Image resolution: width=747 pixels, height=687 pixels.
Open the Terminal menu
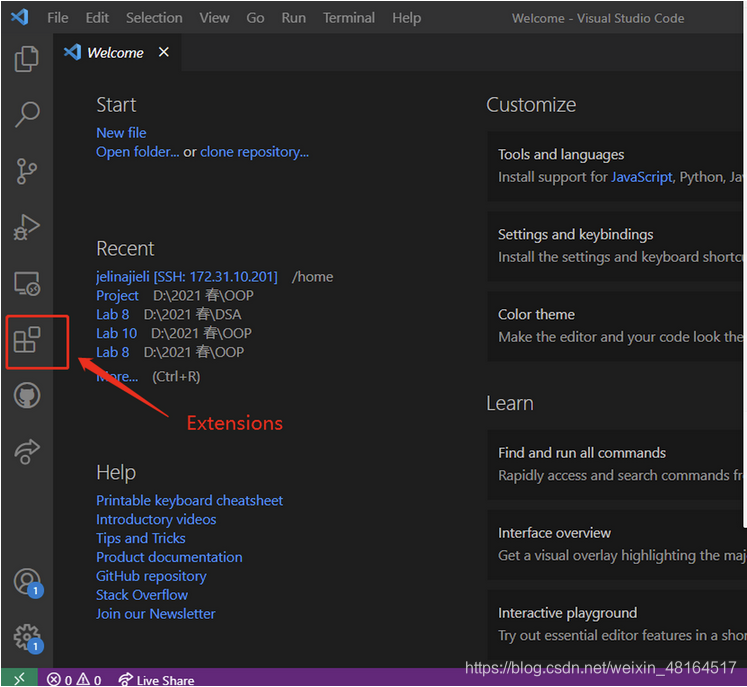click(349, 18)
